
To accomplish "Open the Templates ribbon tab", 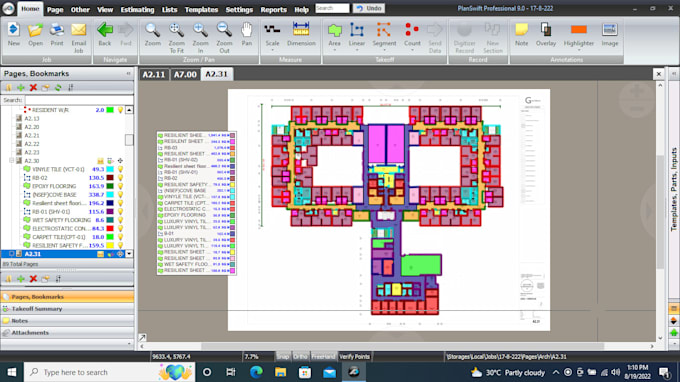I will [201, 10].
